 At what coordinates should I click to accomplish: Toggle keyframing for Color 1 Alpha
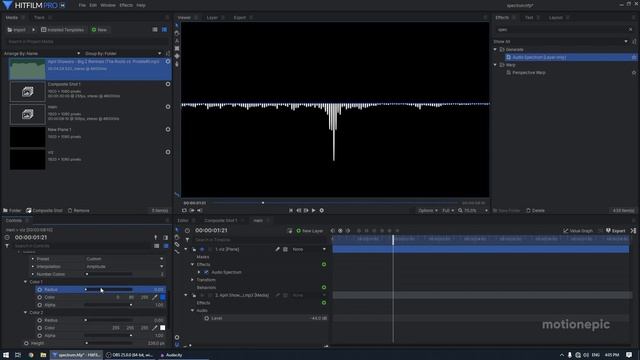pyautogui.click(x=40, y=305)
